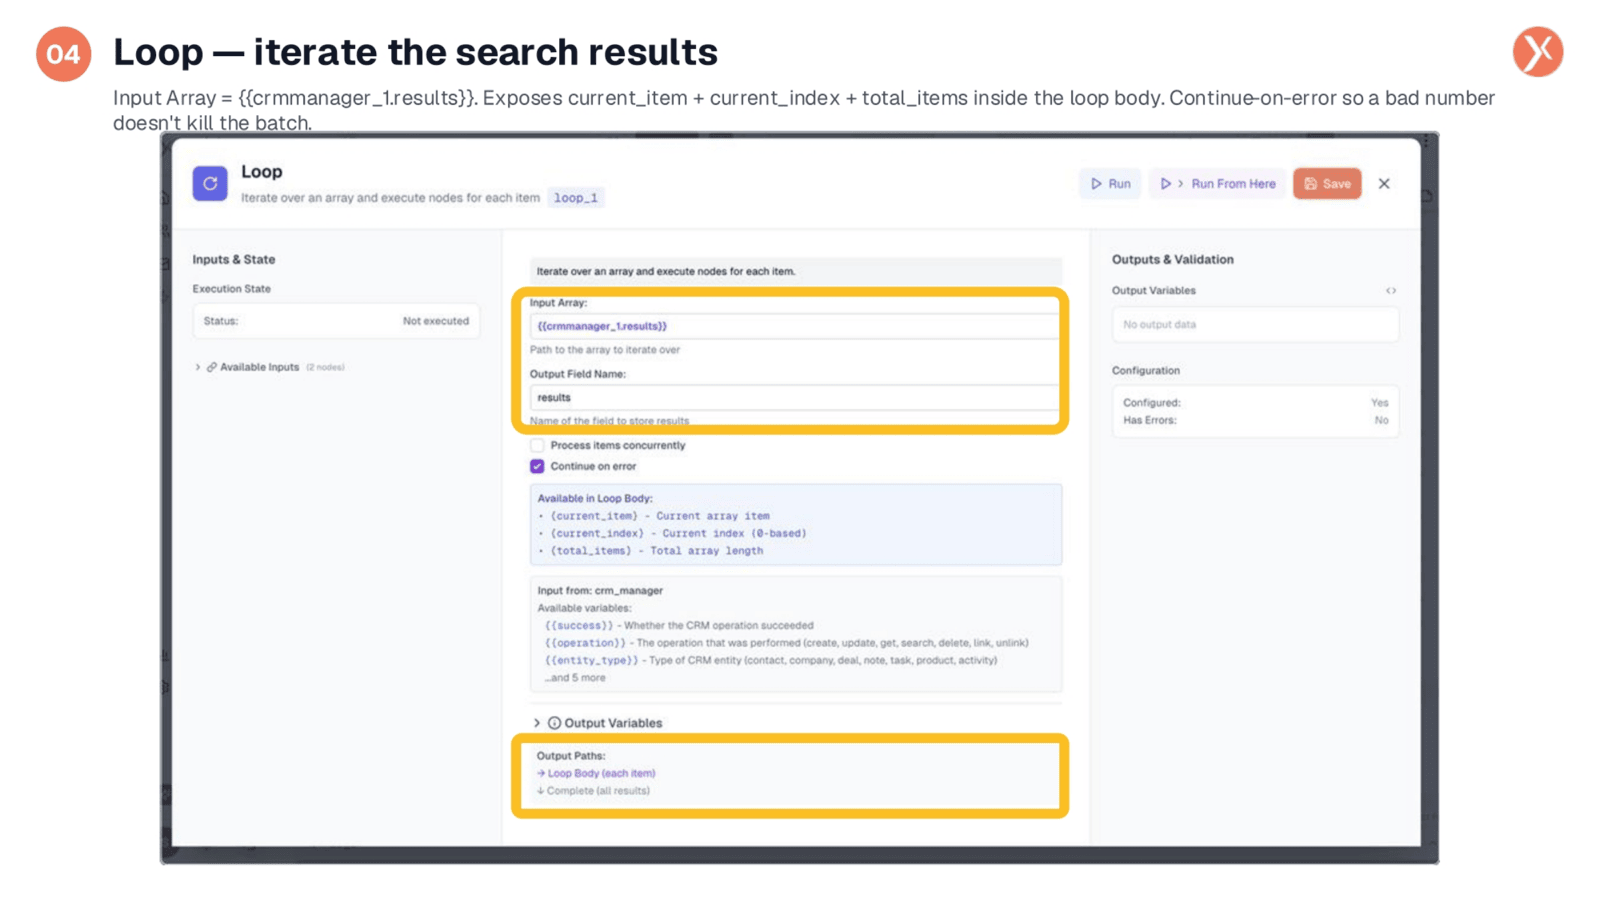Click Run From Here button

(1217, 184)
